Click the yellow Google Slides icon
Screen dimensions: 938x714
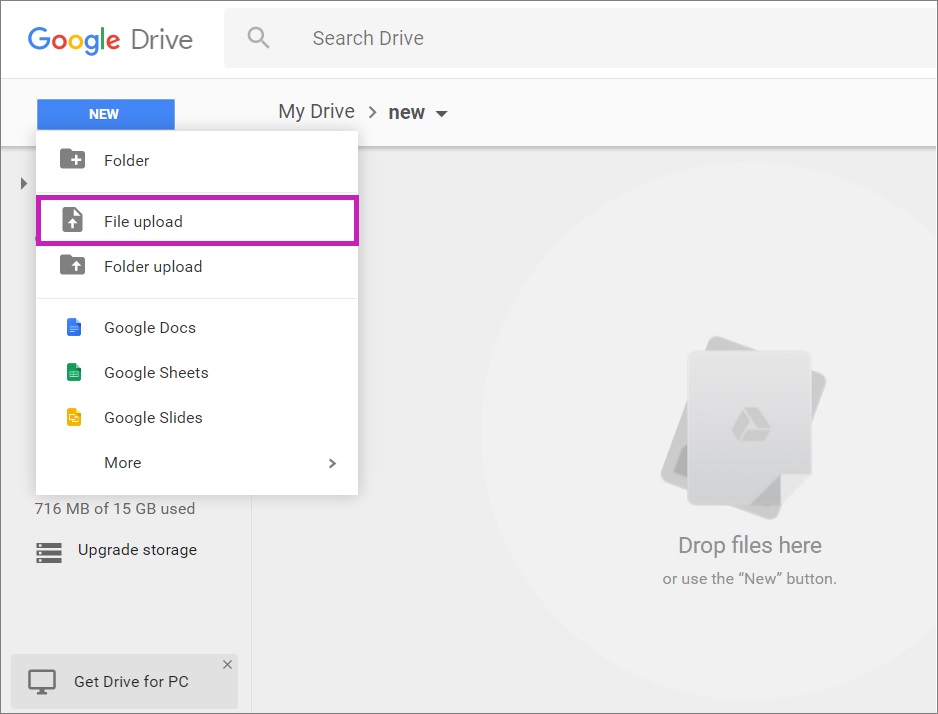point(74,417)
